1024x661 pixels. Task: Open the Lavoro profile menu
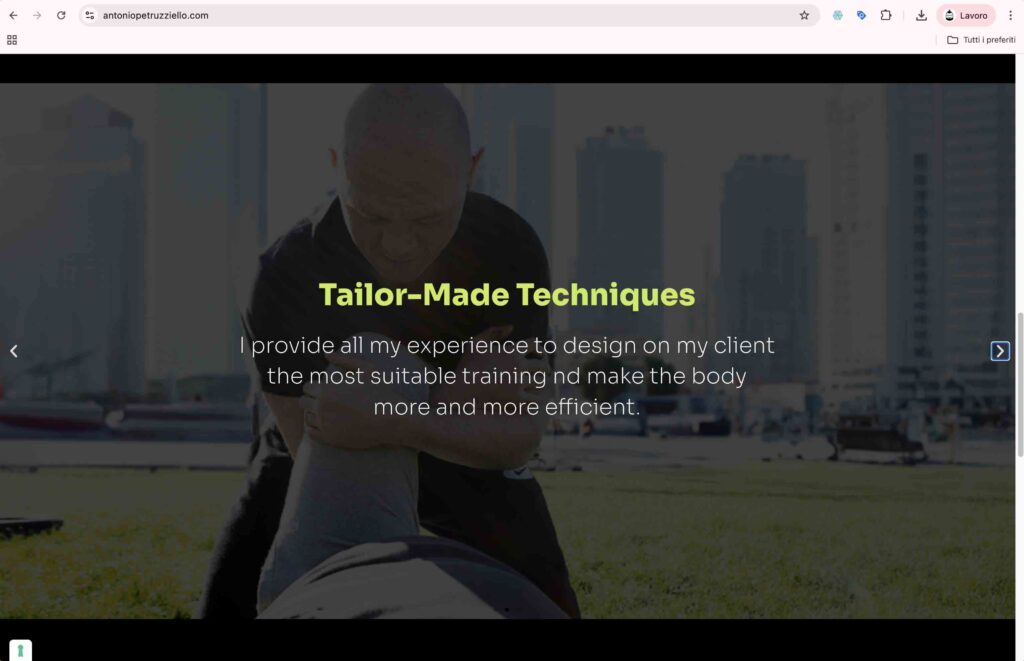click(x=966, y=15)
